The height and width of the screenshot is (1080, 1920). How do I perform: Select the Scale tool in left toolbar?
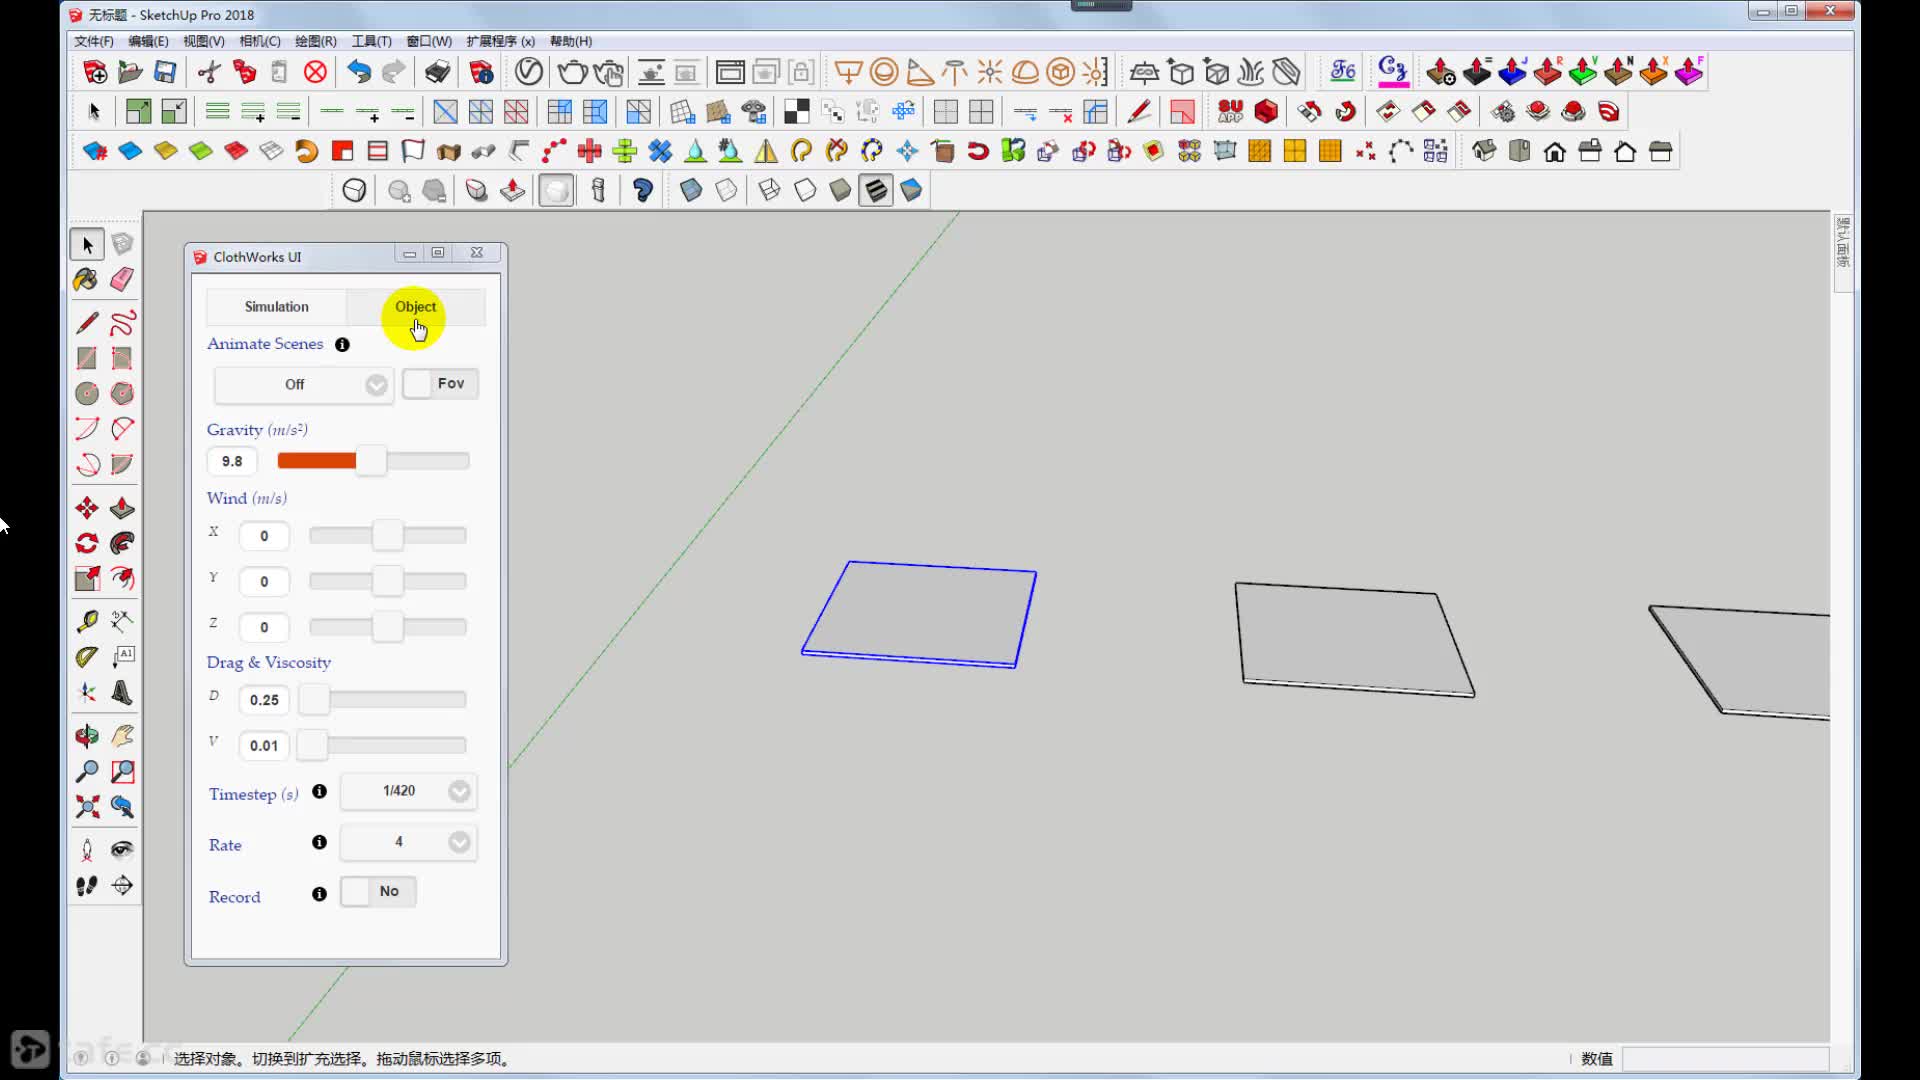tap(87, 578)
